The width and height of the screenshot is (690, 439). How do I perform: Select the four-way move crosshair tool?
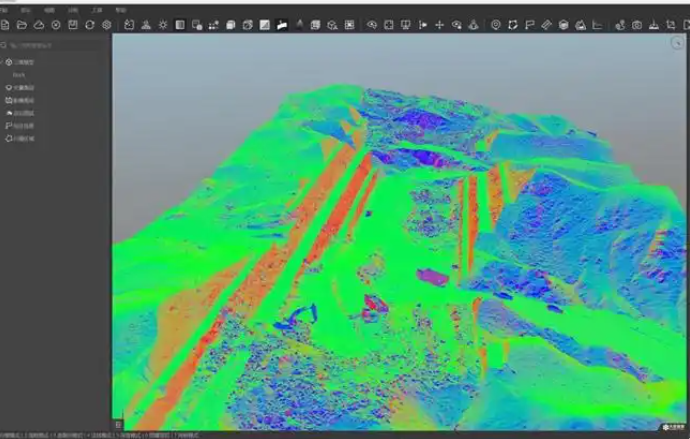point(439,25)
